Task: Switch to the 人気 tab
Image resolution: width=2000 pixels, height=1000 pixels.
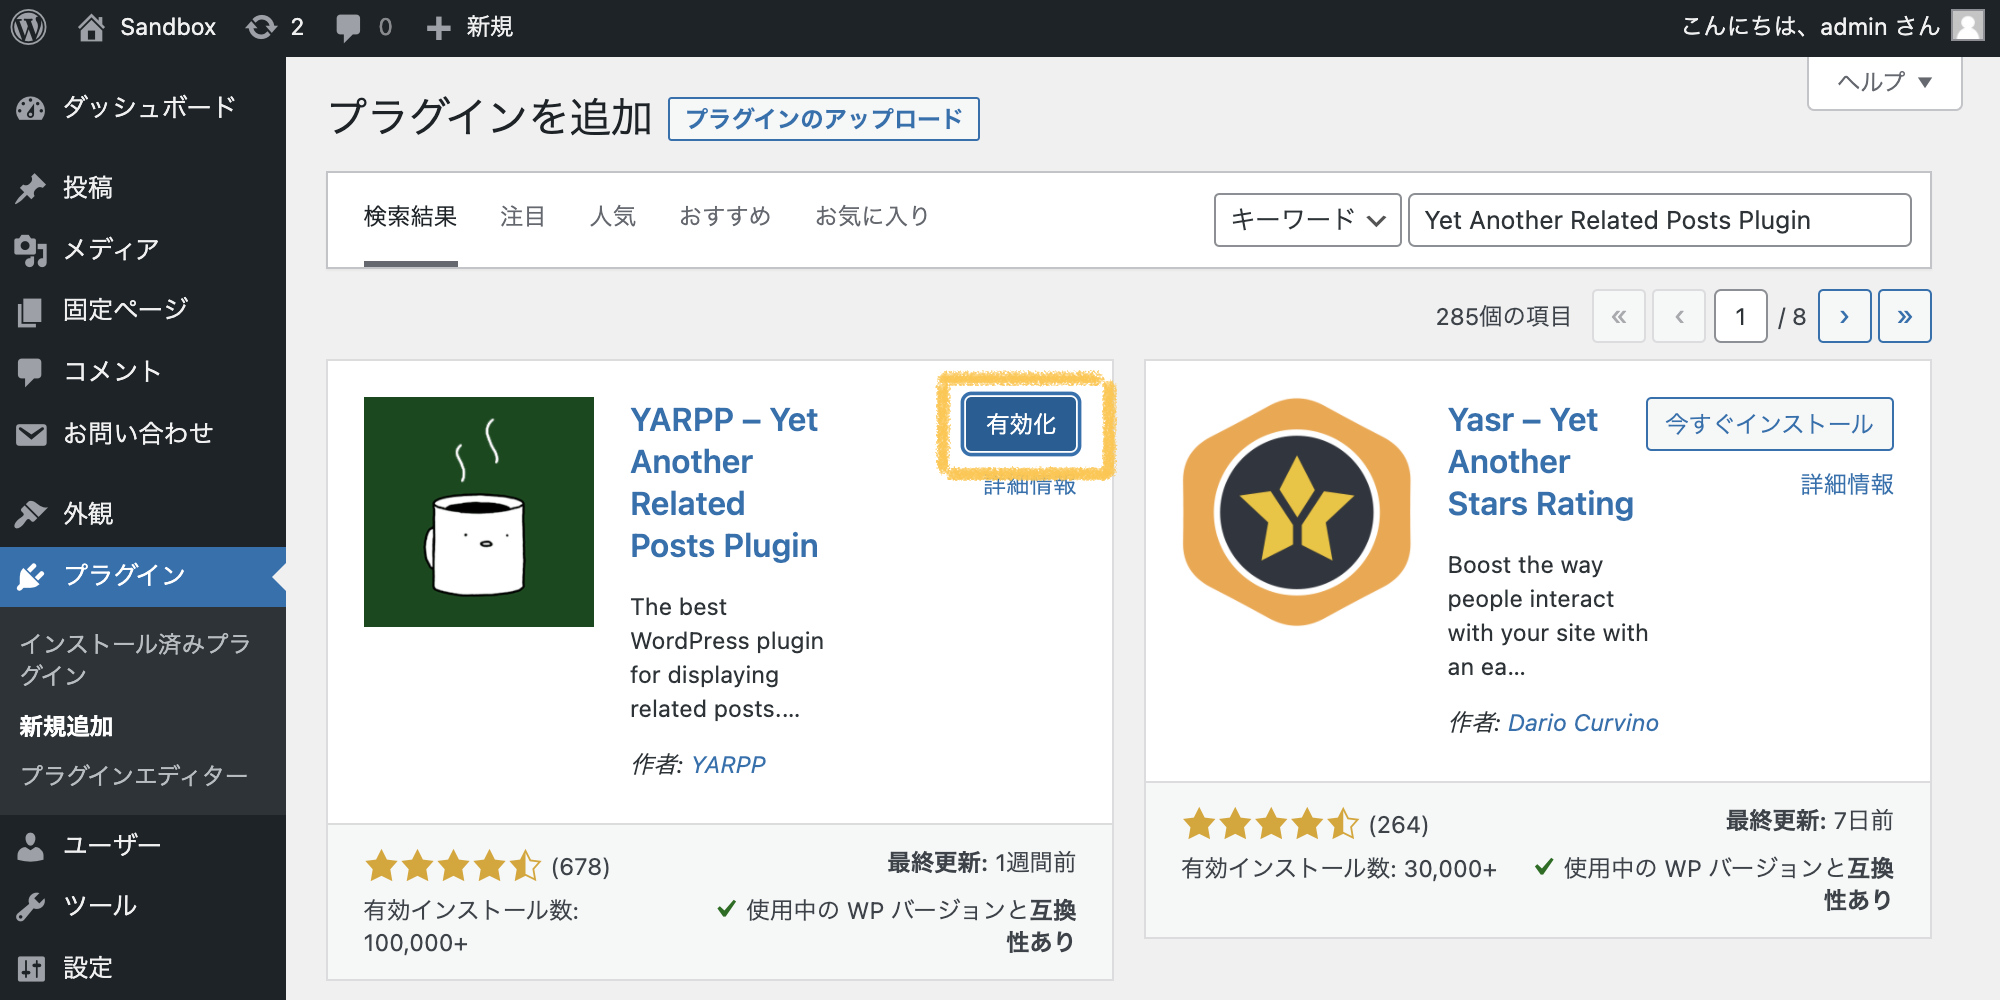Action: (613, 217)
